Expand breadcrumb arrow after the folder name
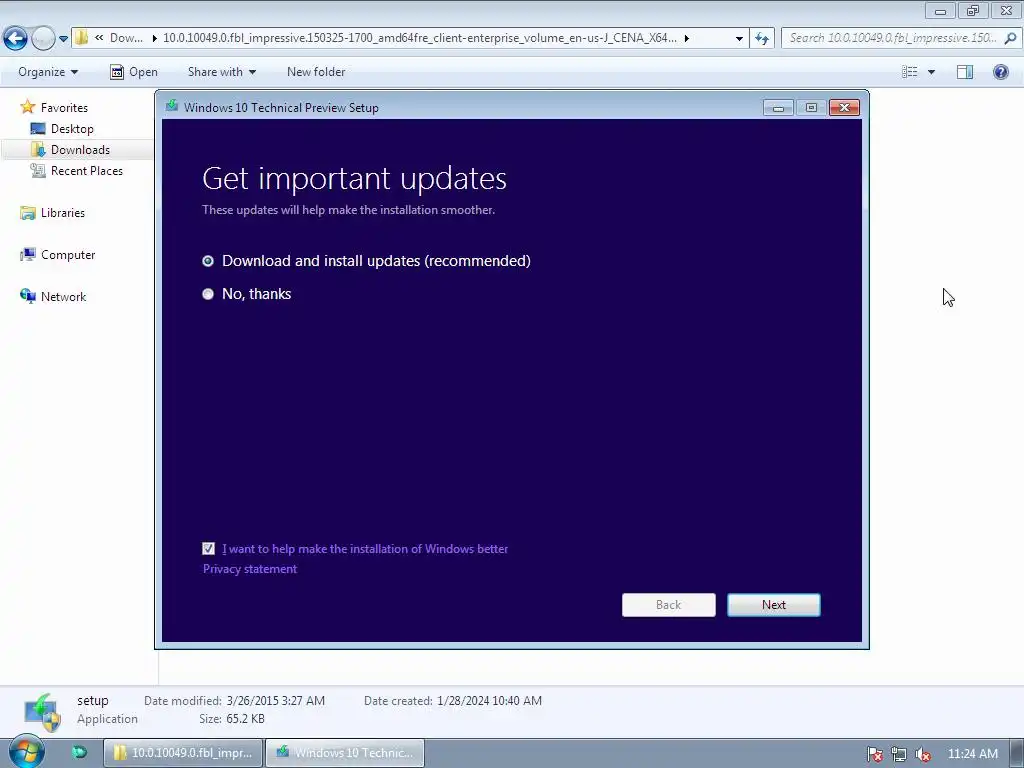 [686, 38]
